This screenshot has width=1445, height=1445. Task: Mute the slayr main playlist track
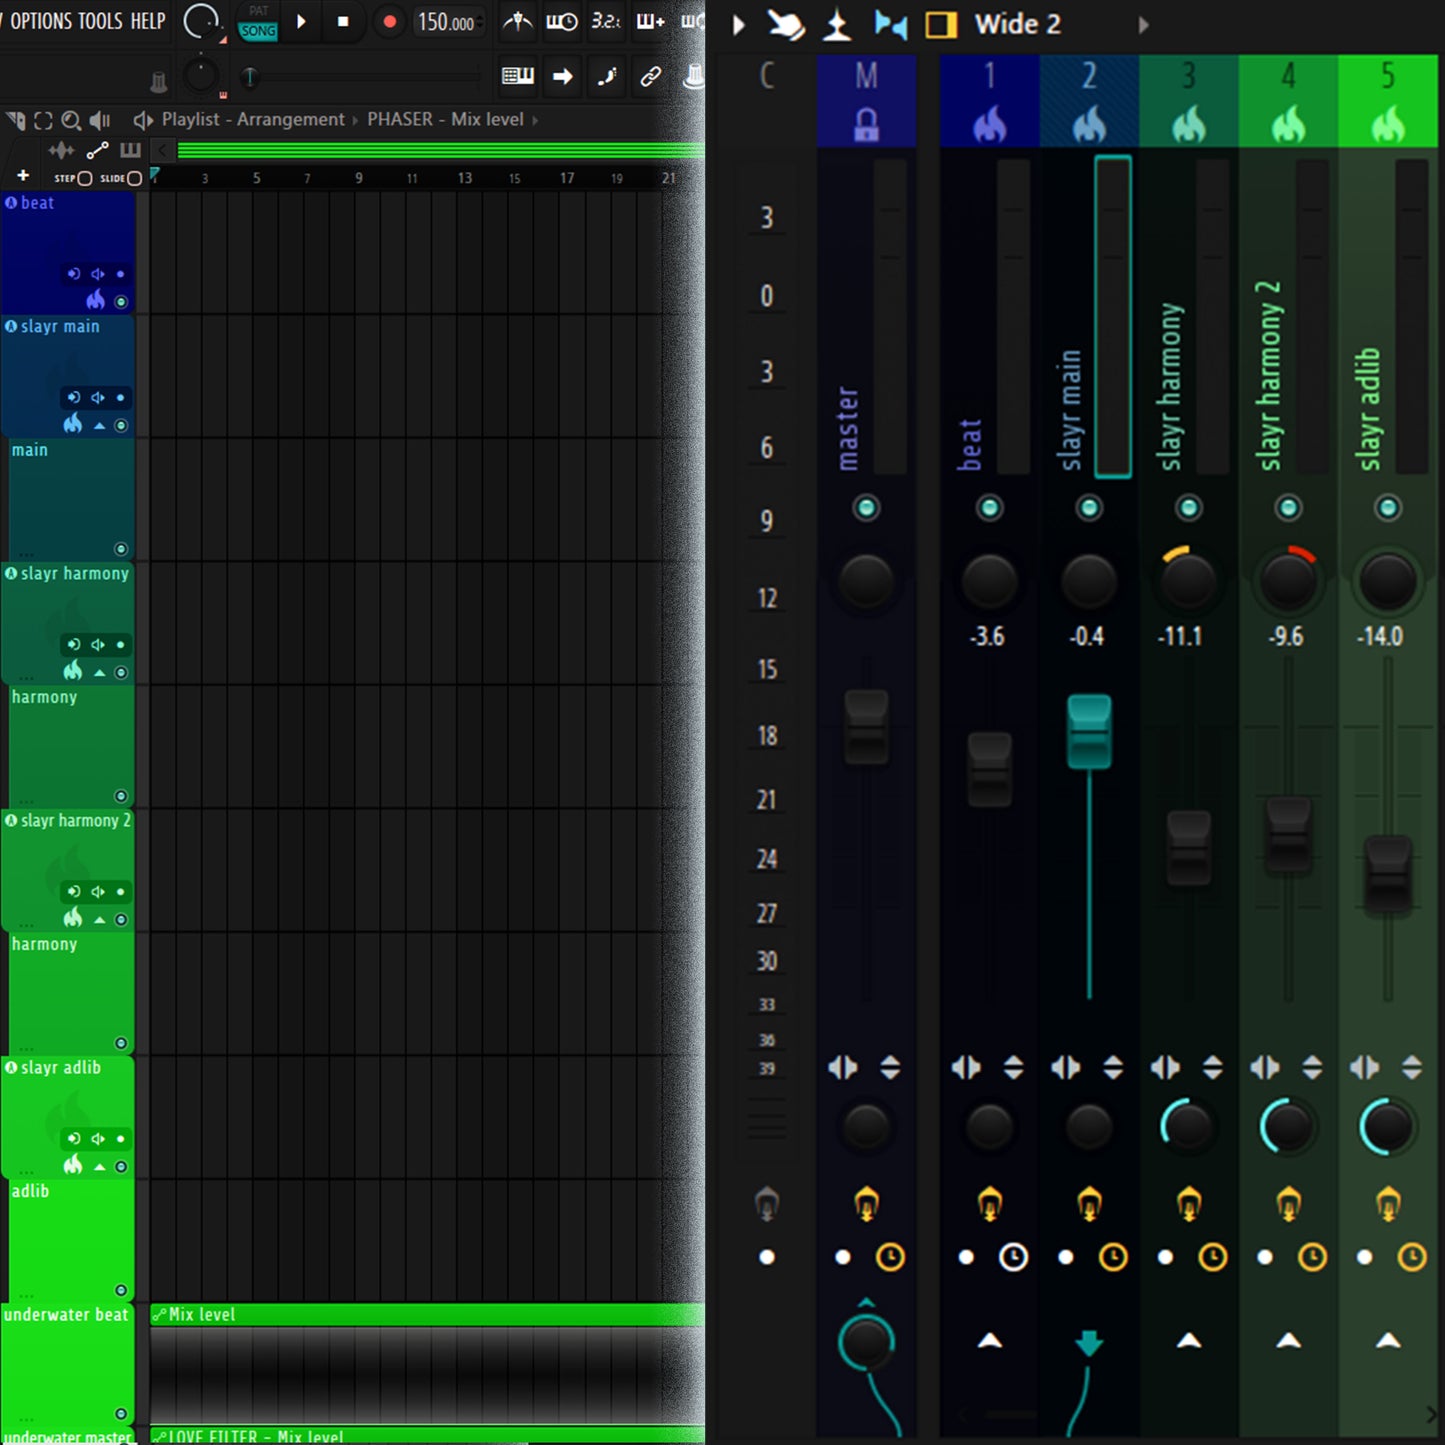[x=121, y=425]
